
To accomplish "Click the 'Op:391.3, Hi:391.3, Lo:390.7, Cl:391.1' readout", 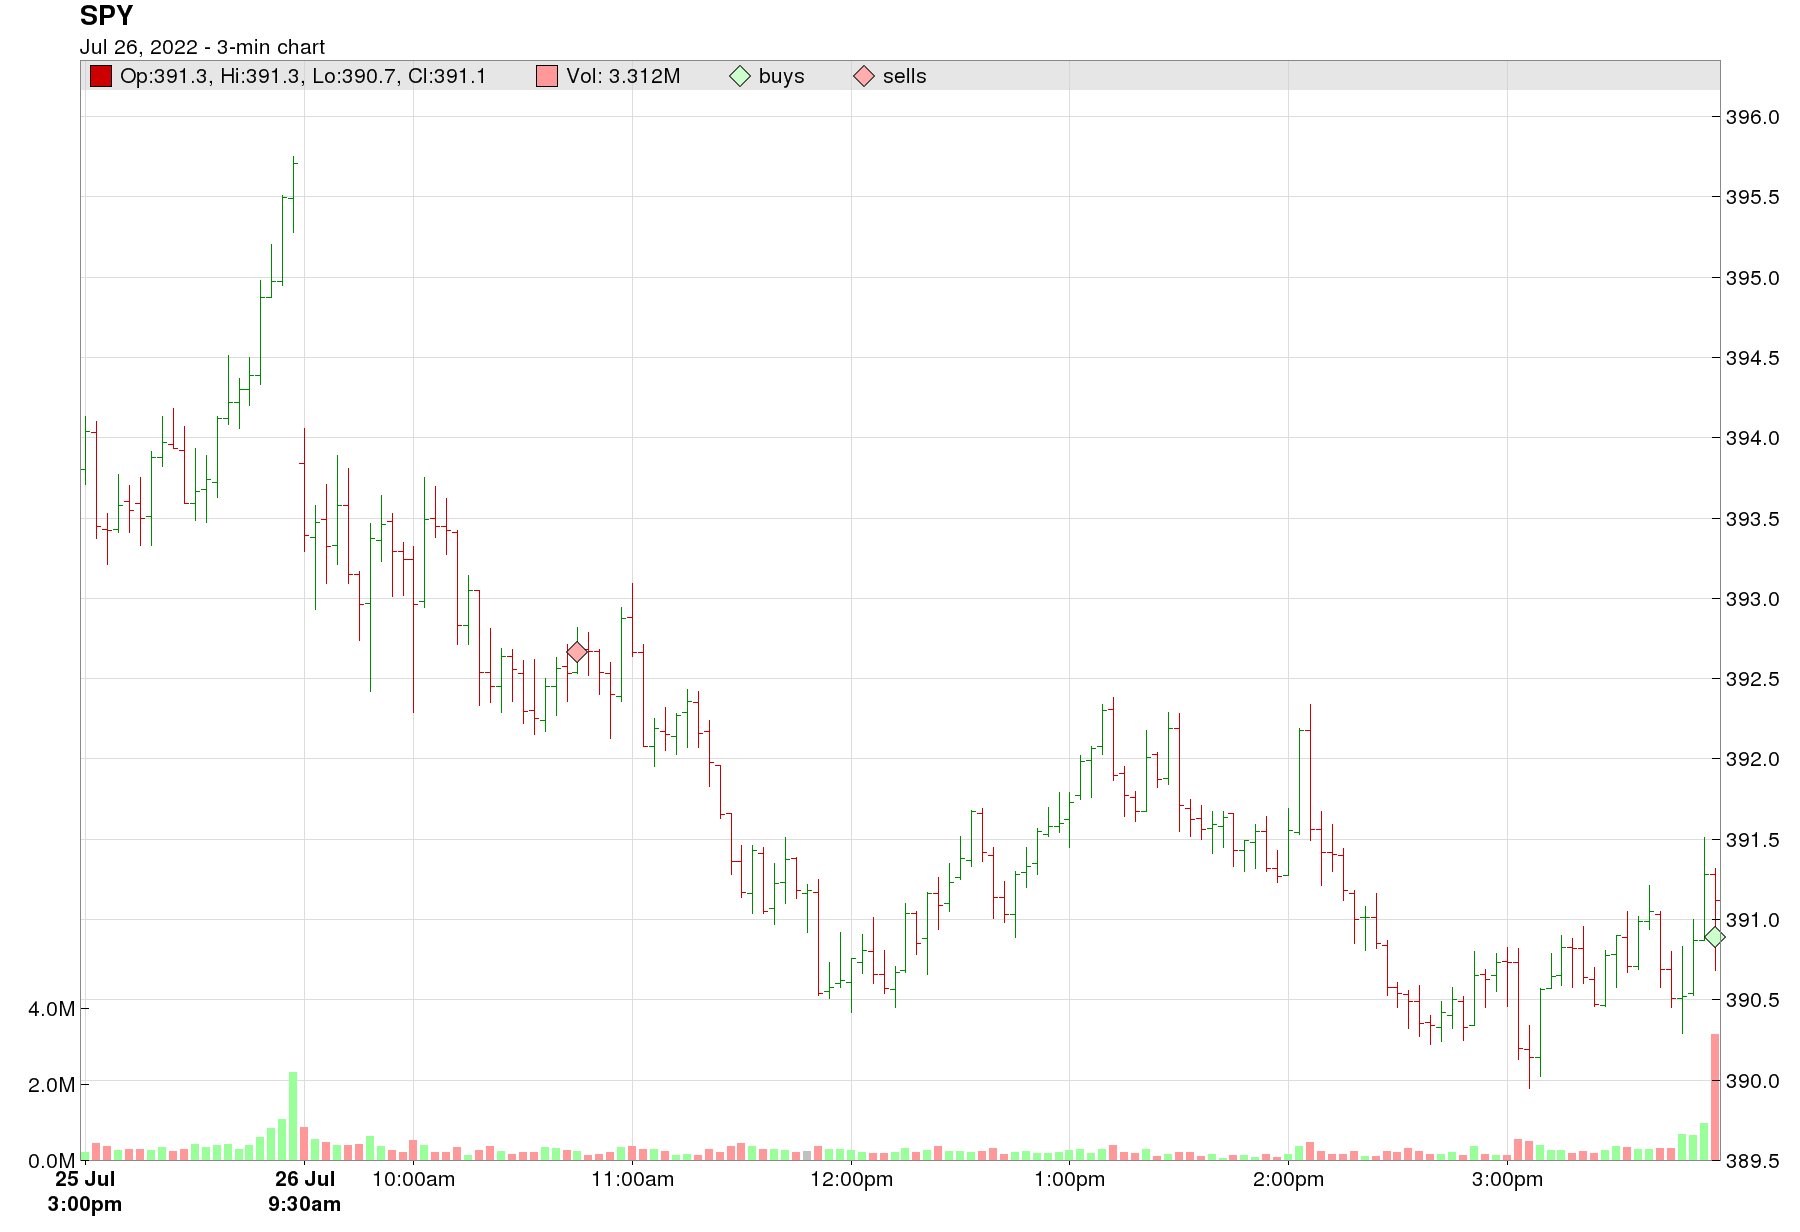I will coord(303,76).
